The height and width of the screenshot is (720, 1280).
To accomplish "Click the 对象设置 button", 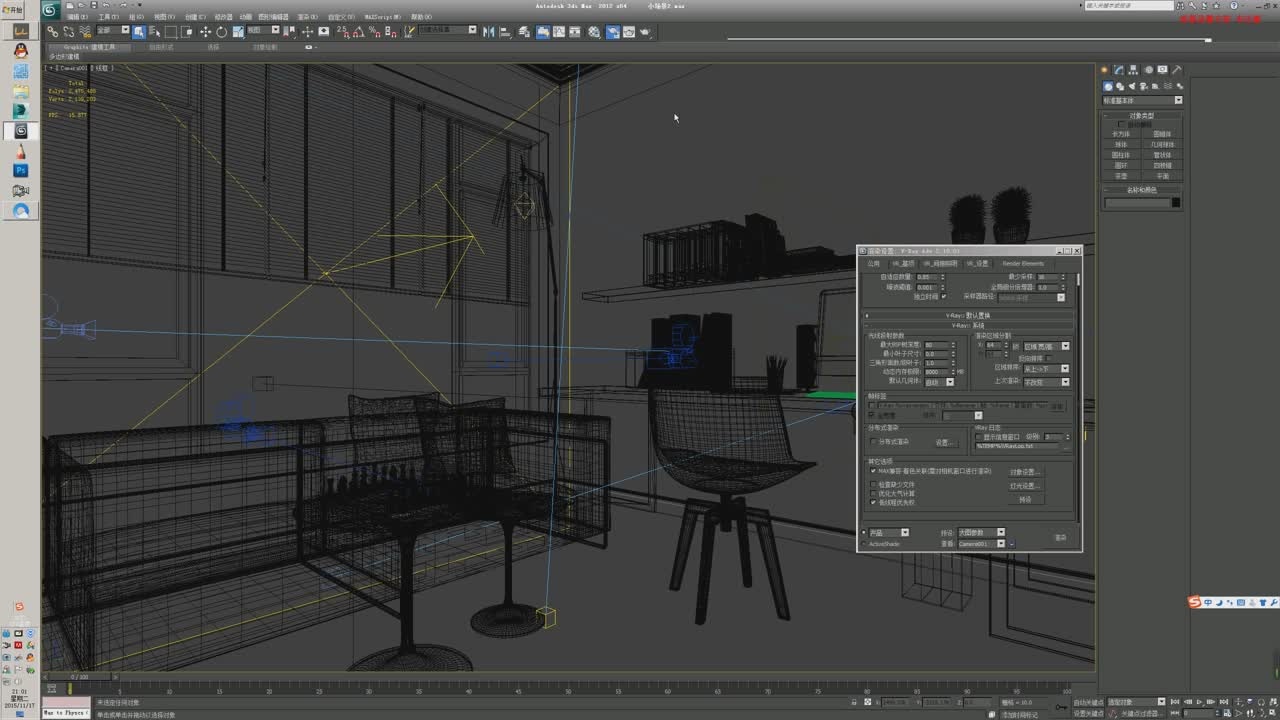I will click(1026, 472).
